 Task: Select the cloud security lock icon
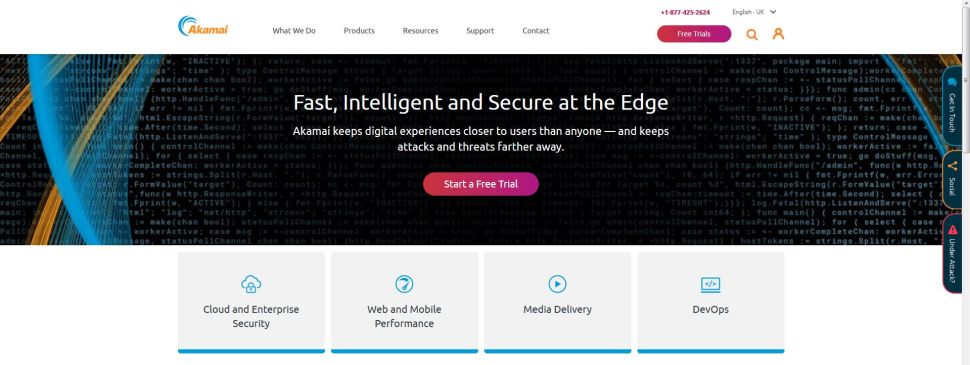pos(251,284)
